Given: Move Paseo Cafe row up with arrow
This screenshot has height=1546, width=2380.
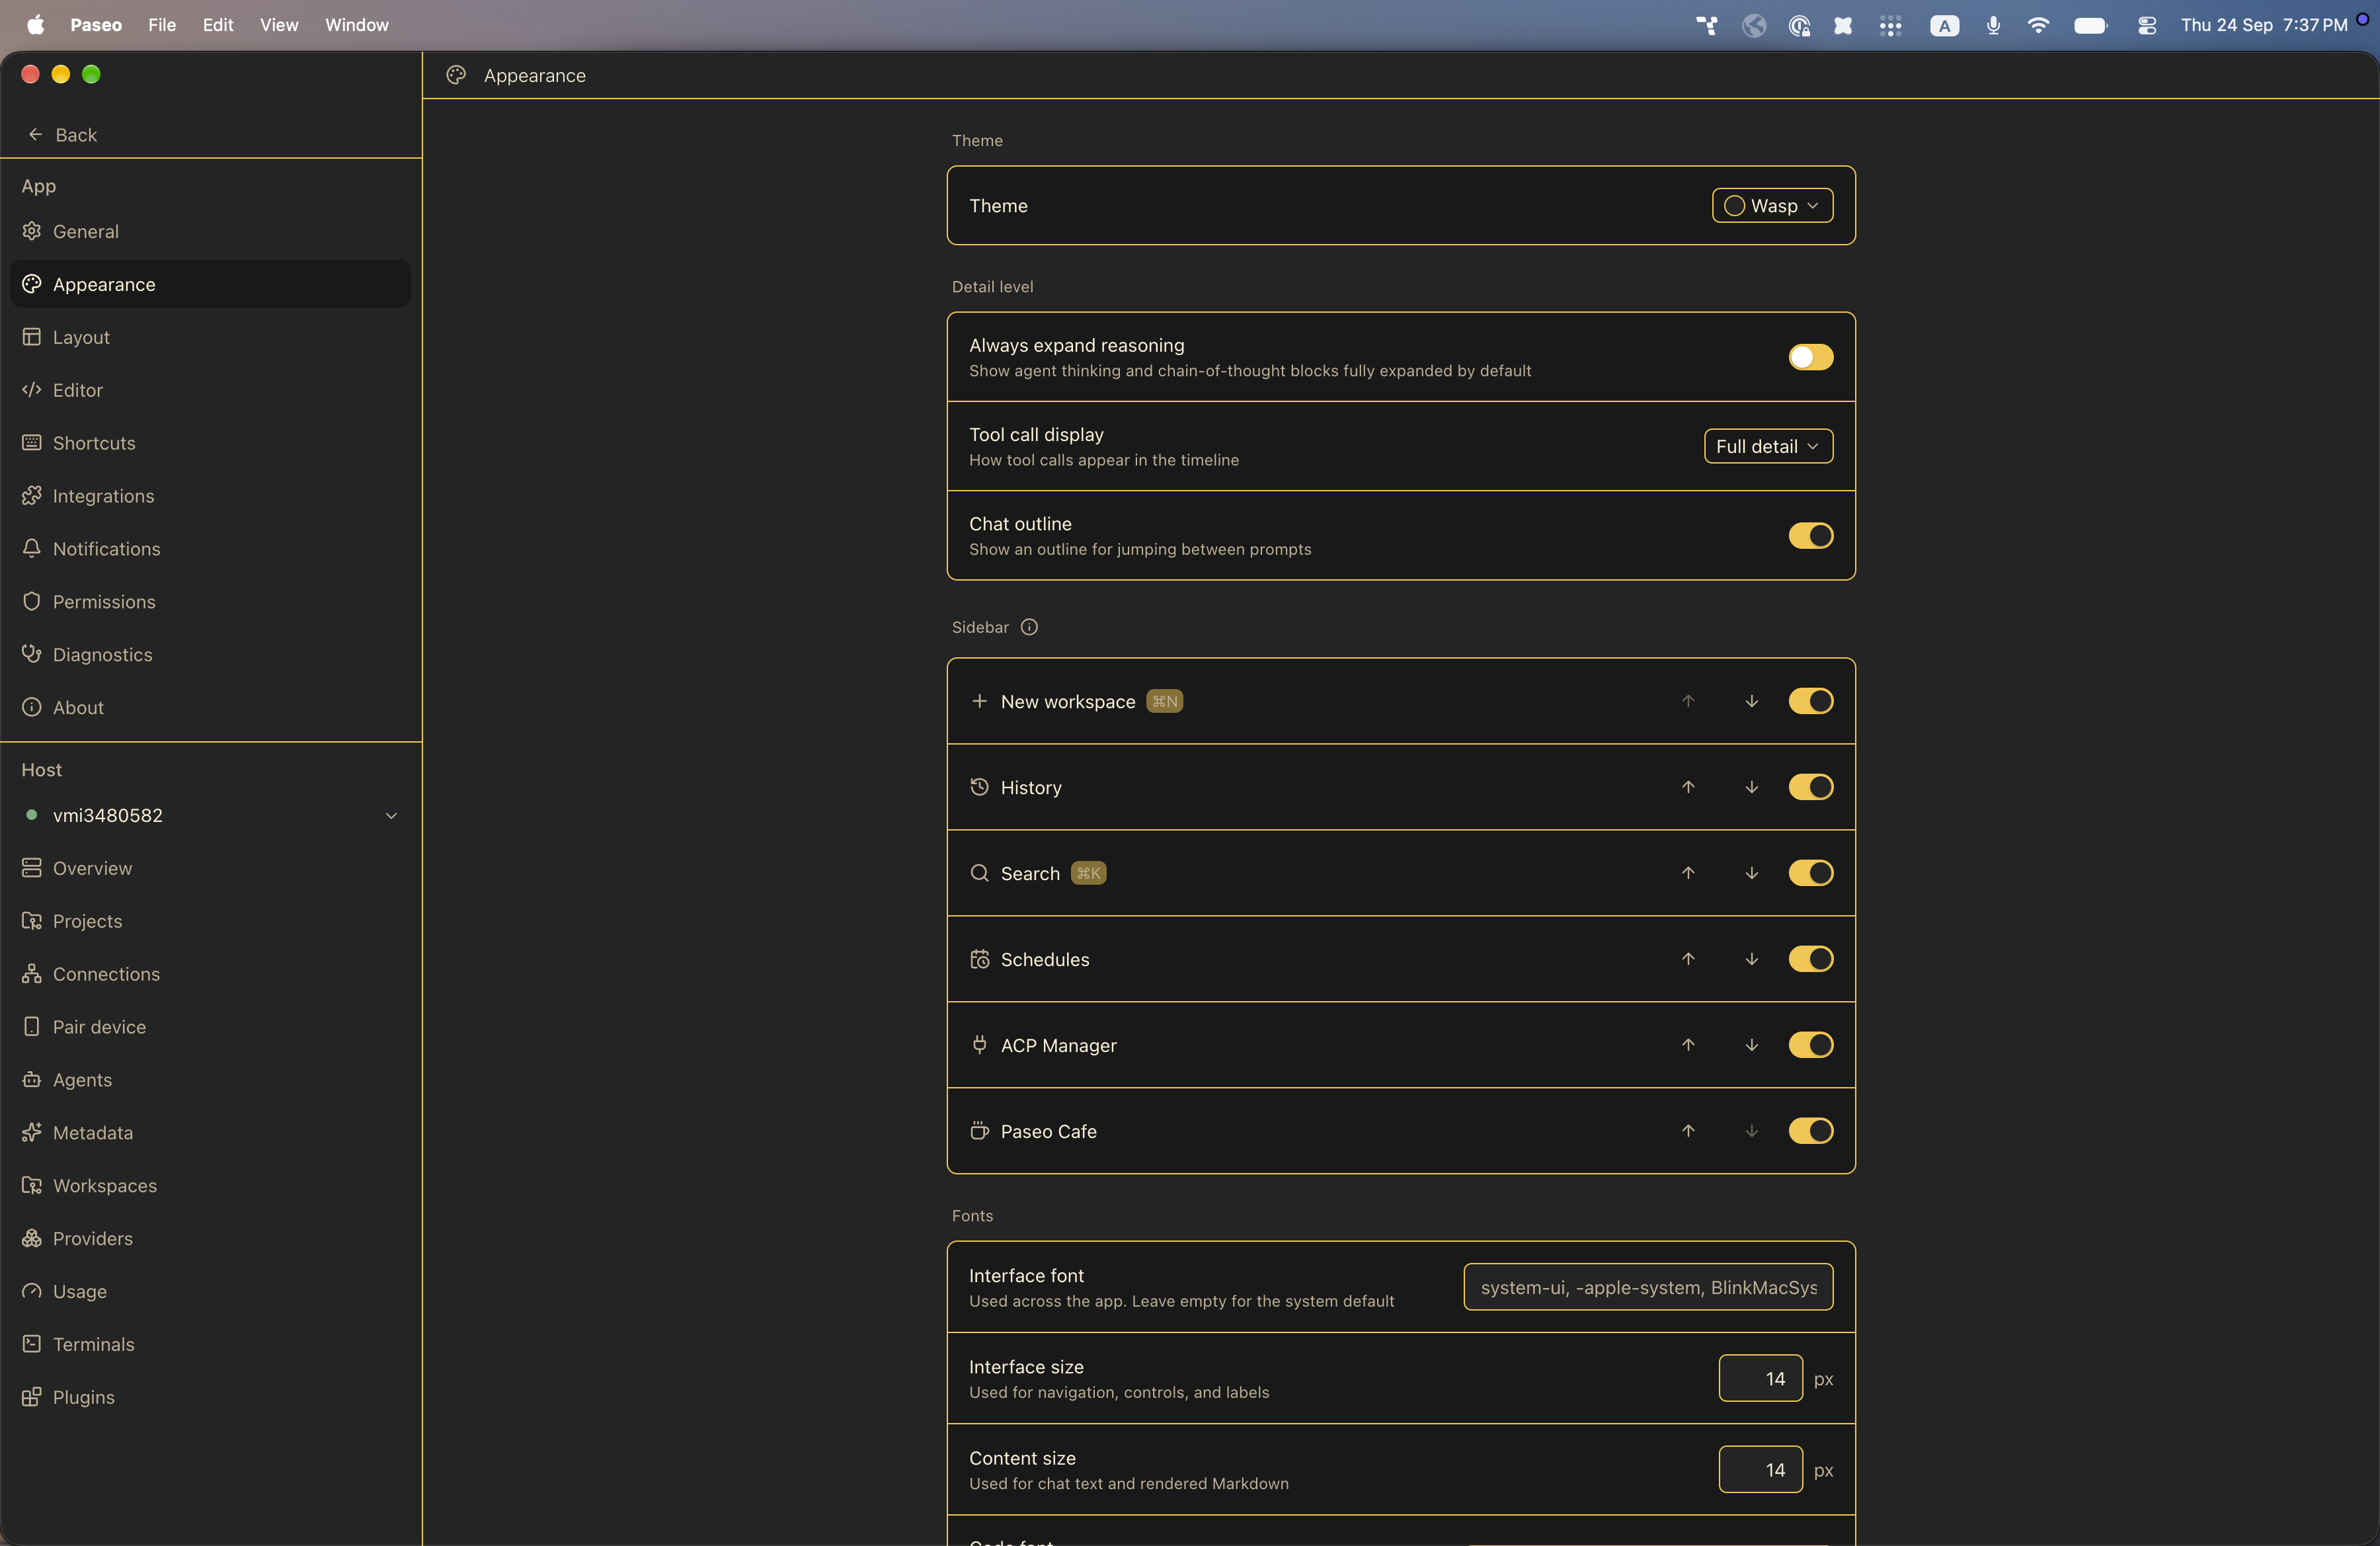Looking at the screenshot, I should (1688, 1131).
